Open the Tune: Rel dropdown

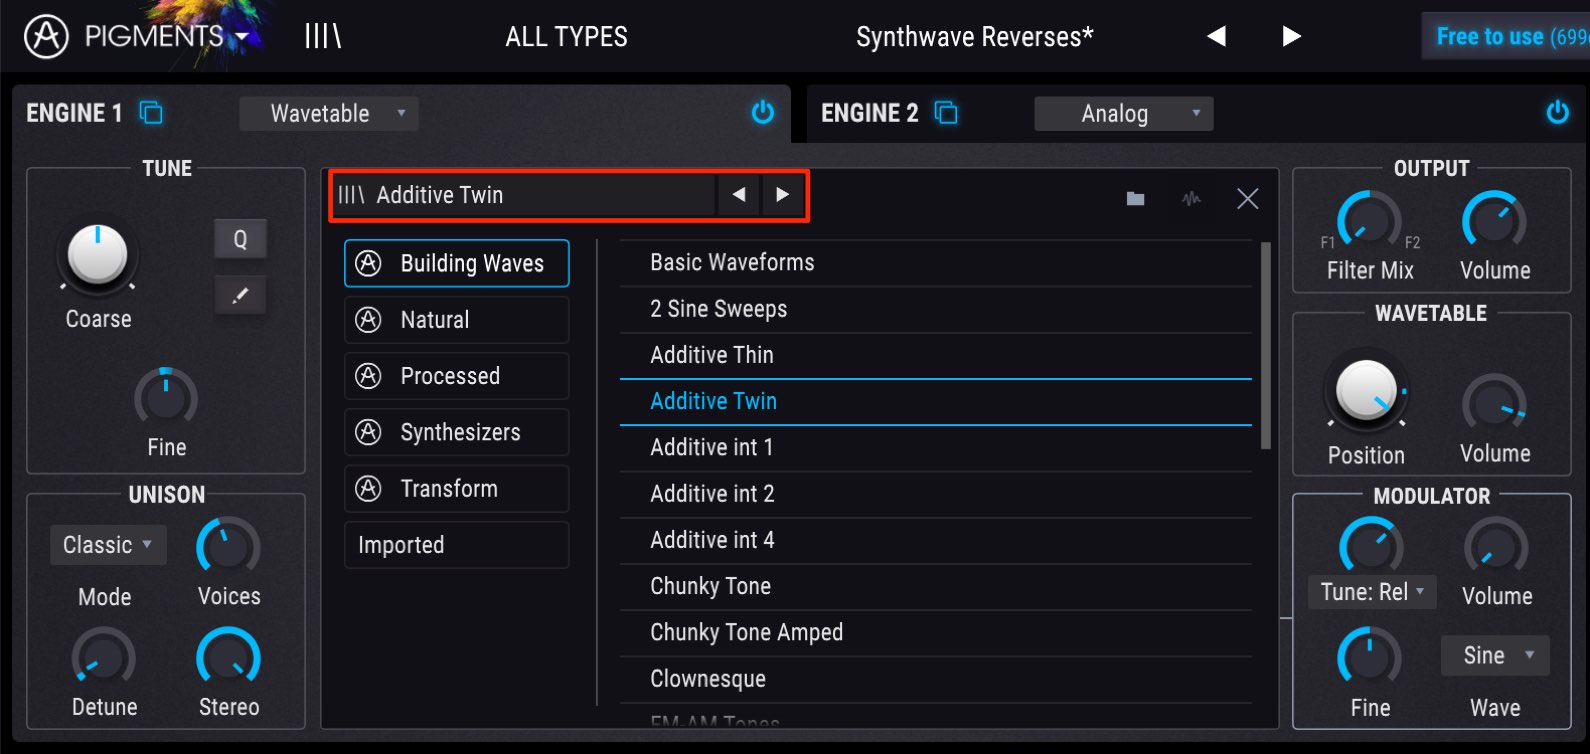click(x=1372, y=592)
